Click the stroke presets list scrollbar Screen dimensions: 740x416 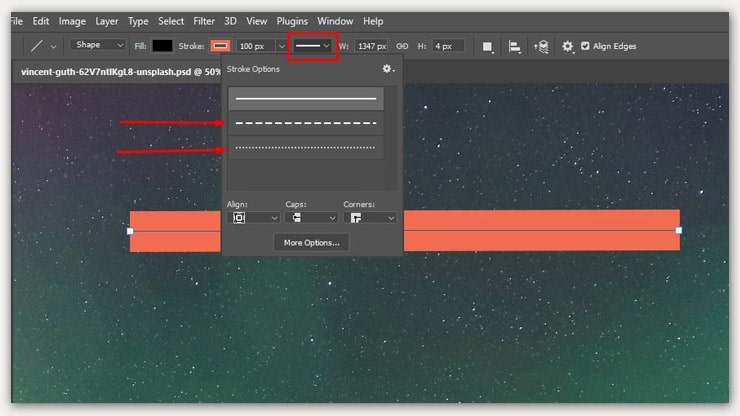point(390,137)
